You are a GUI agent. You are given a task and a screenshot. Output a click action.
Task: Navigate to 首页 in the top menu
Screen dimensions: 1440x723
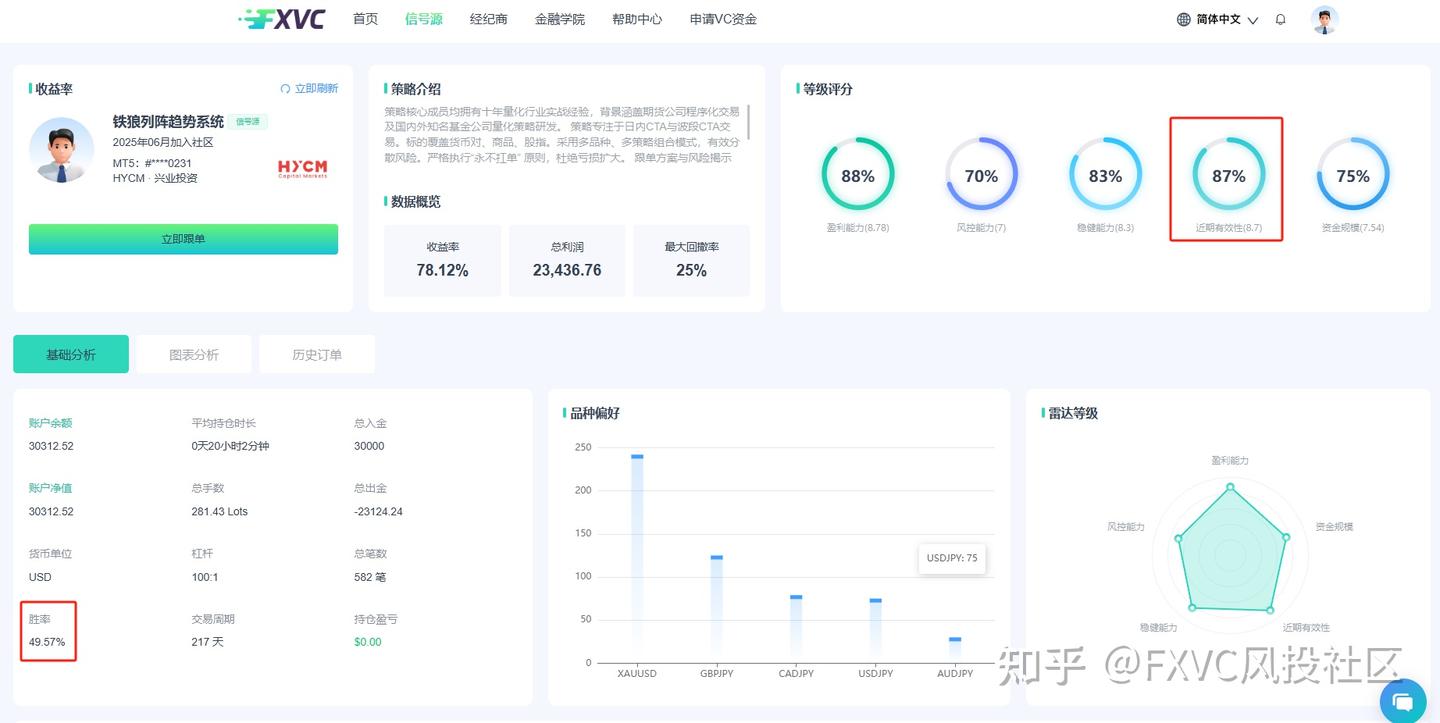364,18
